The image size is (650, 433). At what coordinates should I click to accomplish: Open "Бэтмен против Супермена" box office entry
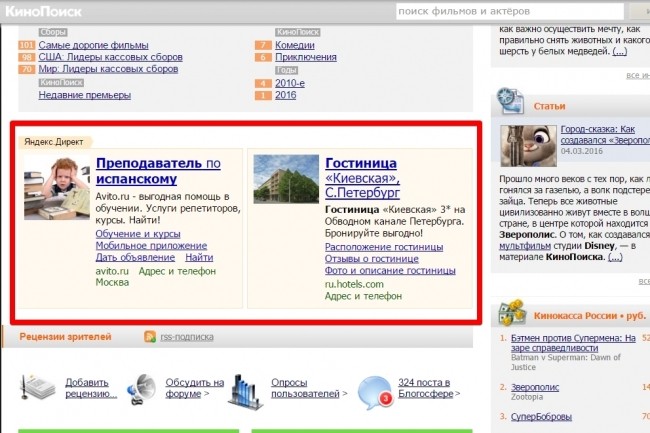click(573, 343)
